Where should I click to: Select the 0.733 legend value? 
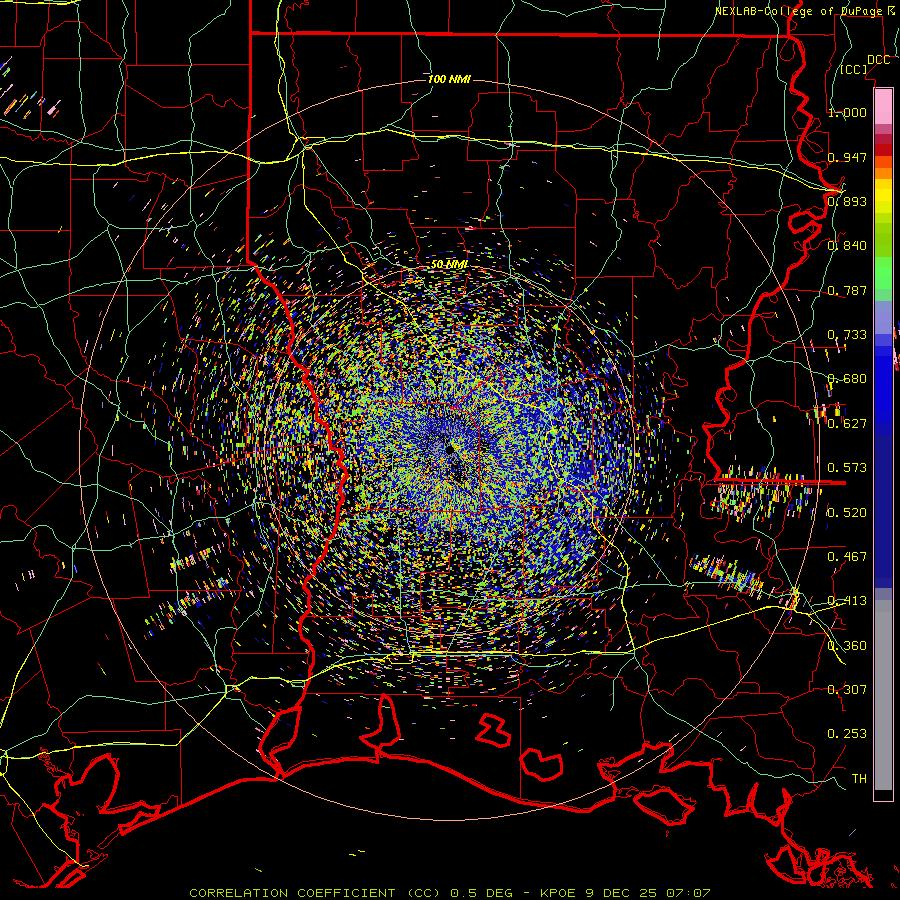click(x=847, y=335)
